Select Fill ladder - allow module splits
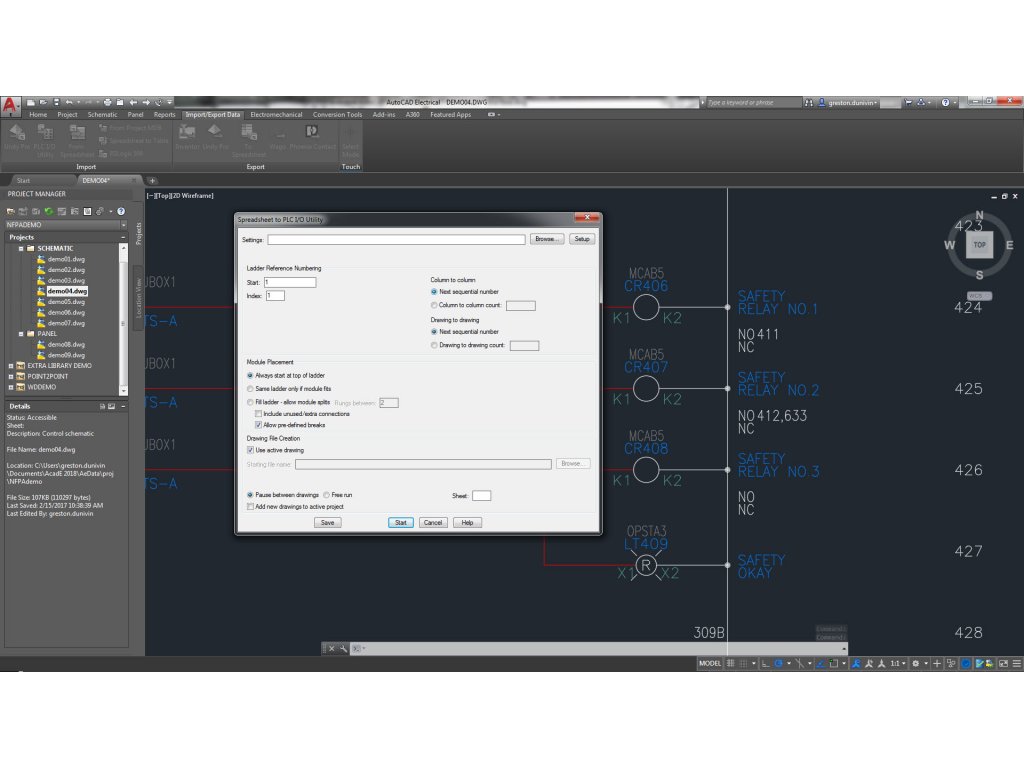Viewport: 1024px width, 768px height. pos(250,402)
